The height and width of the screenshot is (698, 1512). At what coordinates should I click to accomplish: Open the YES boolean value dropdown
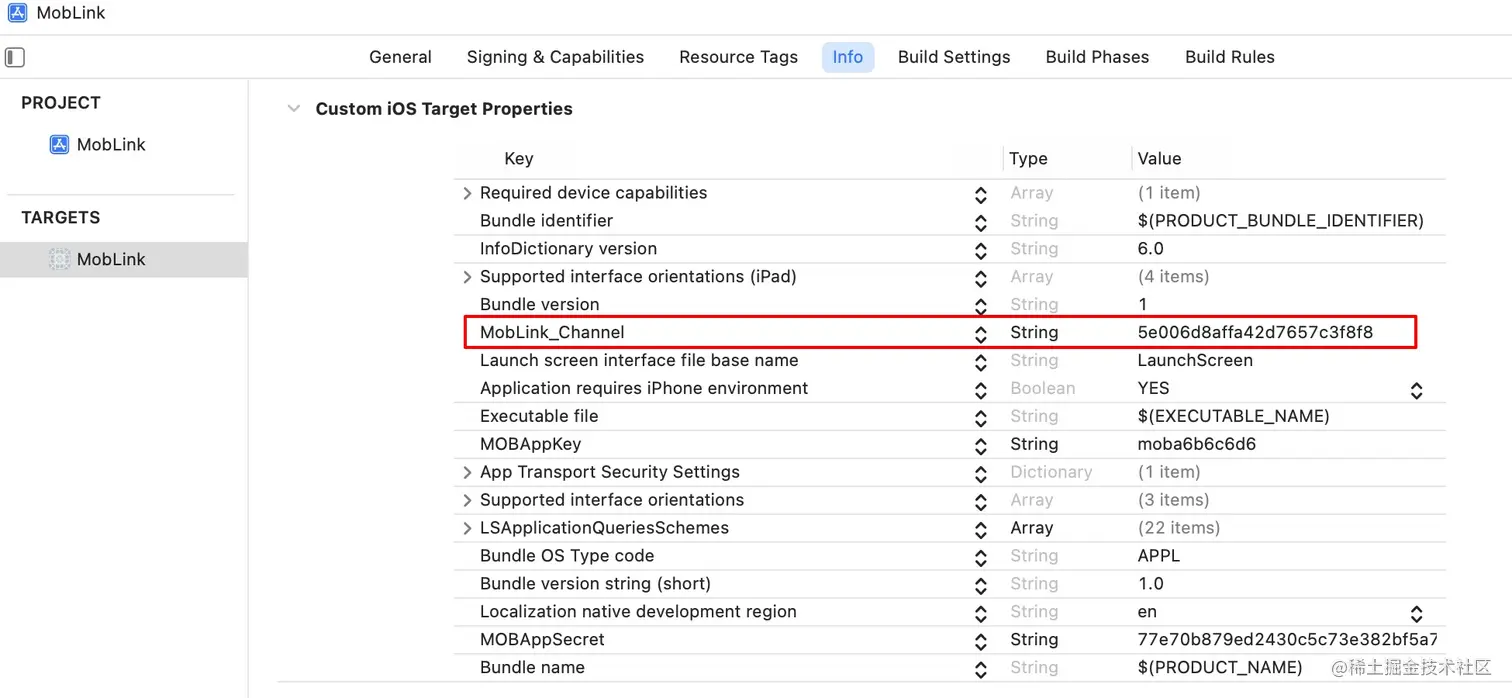point(1416,390)
